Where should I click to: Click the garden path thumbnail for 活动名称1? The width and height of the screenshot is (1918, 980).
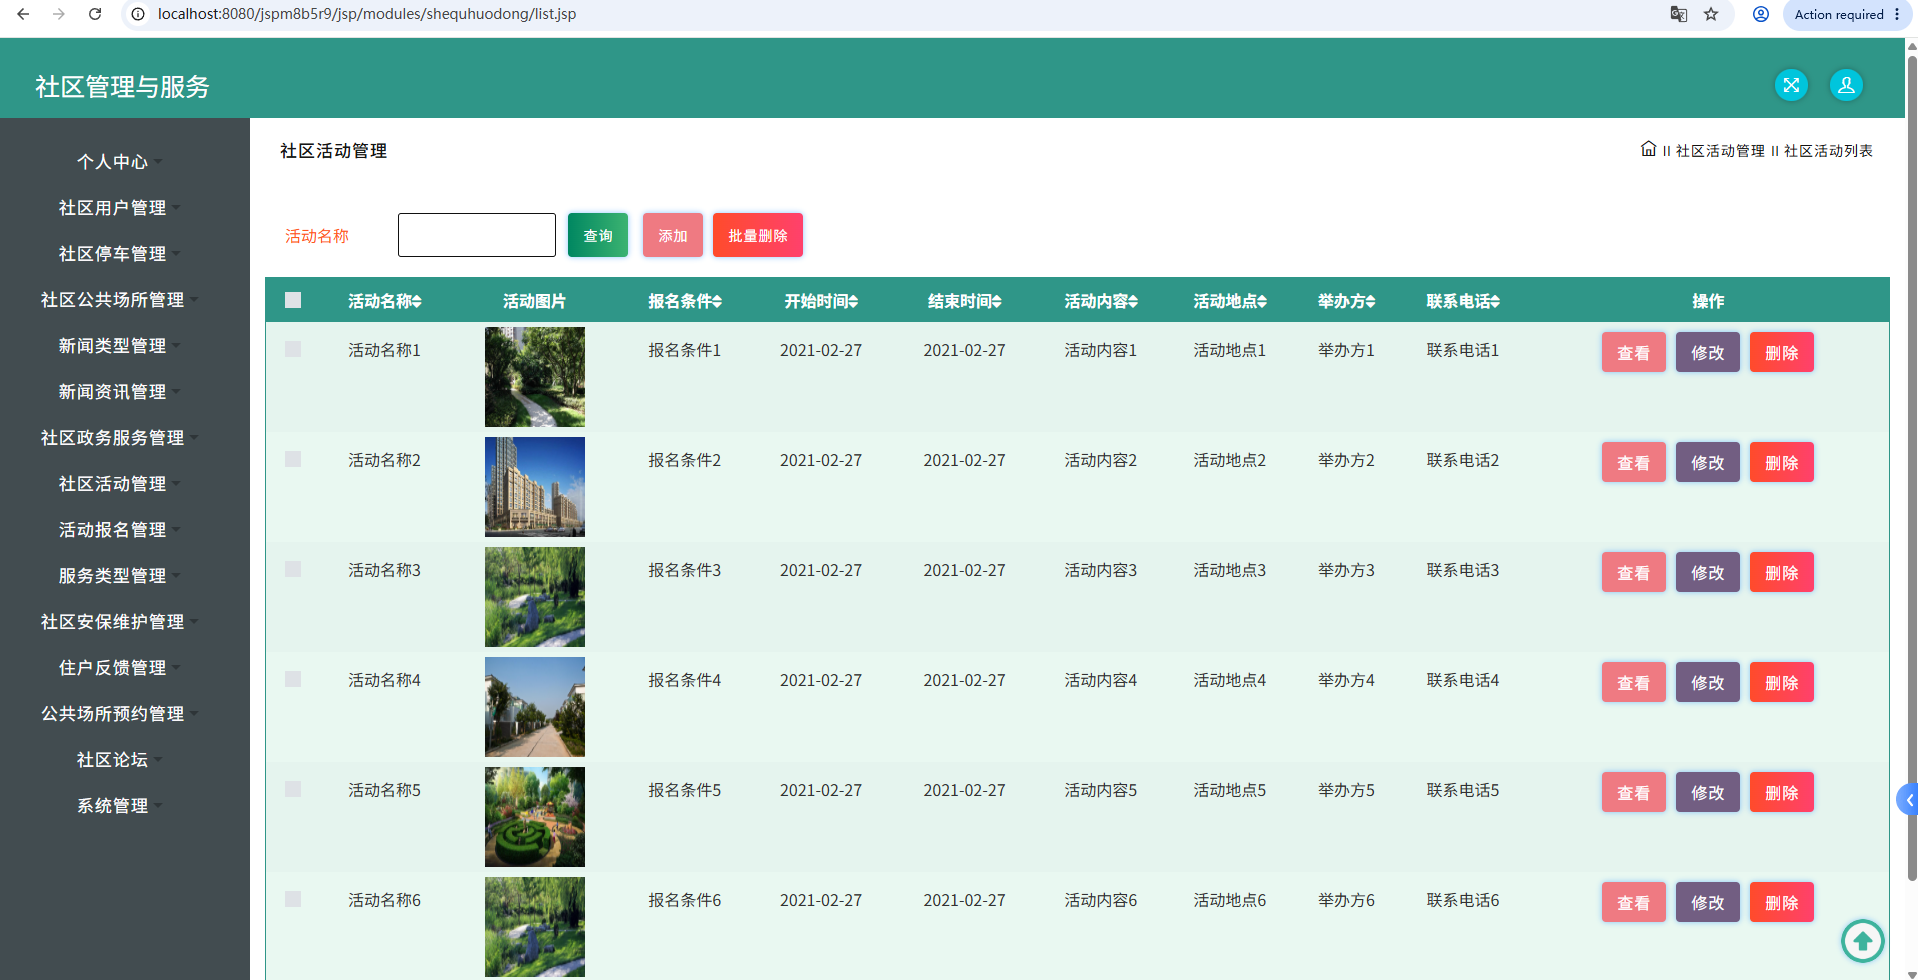(x=535, y=377)
